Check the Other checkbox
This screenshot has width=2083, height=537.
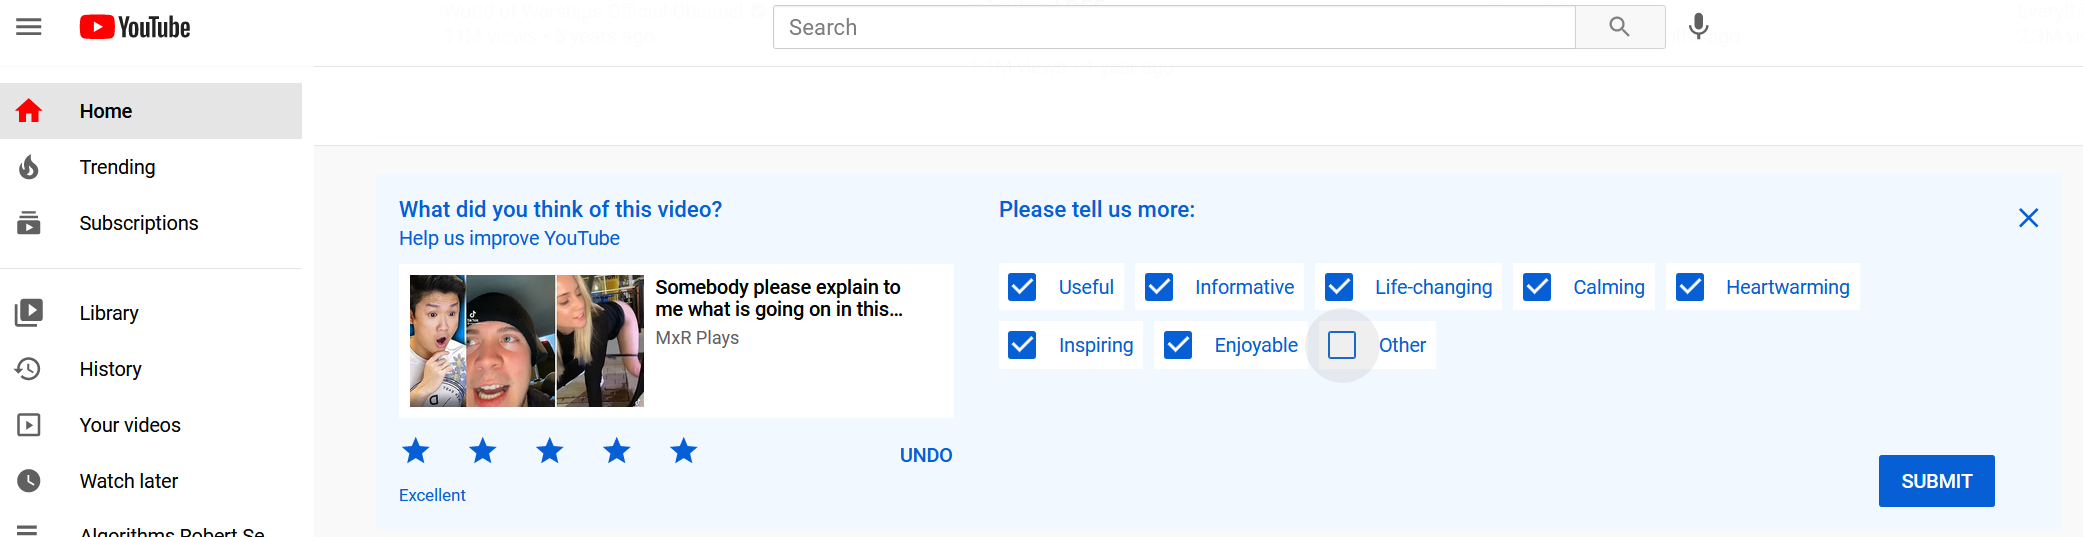(x=1342, y=345)
